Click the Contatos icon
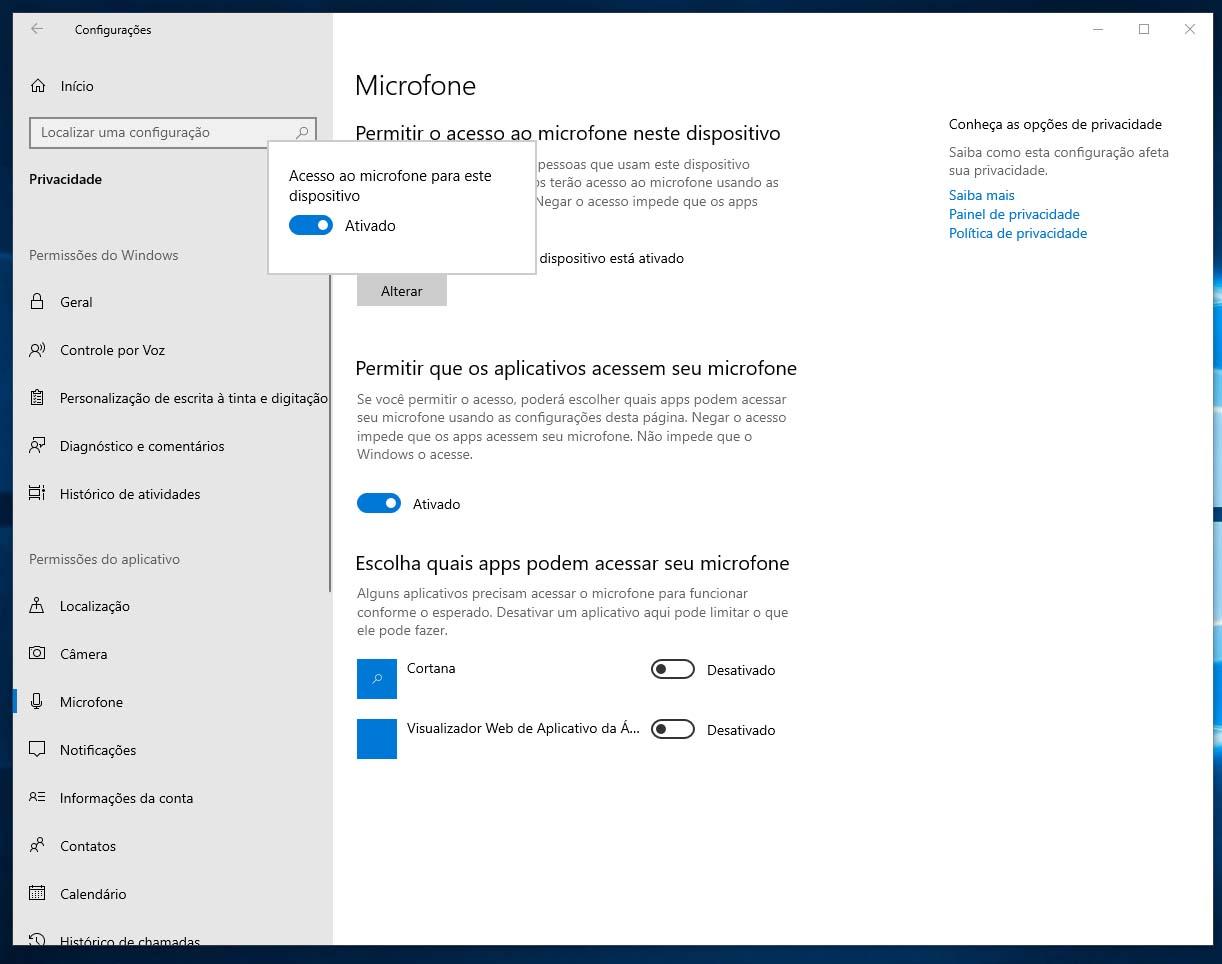This screenshot has height=964, width=1222. point(37,846)
